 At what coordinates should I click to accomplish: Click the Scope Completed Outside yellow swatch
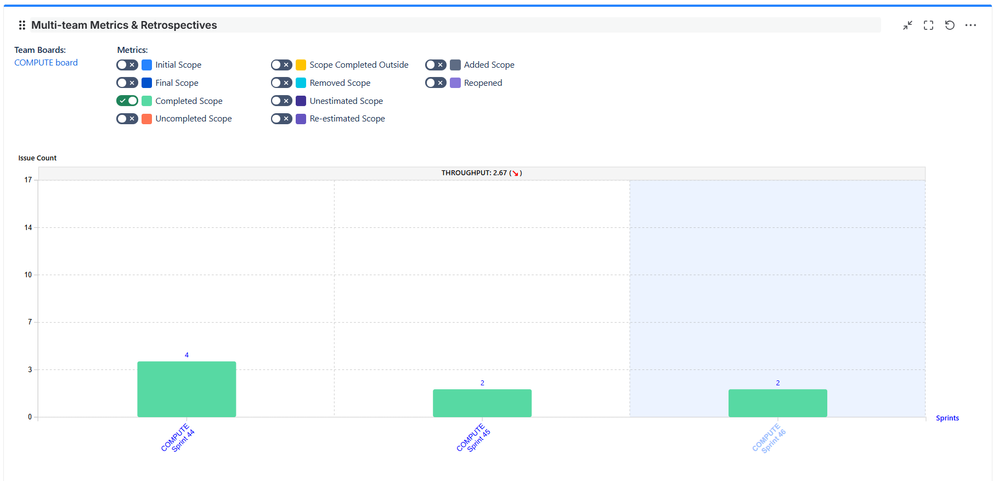(301, 65)
